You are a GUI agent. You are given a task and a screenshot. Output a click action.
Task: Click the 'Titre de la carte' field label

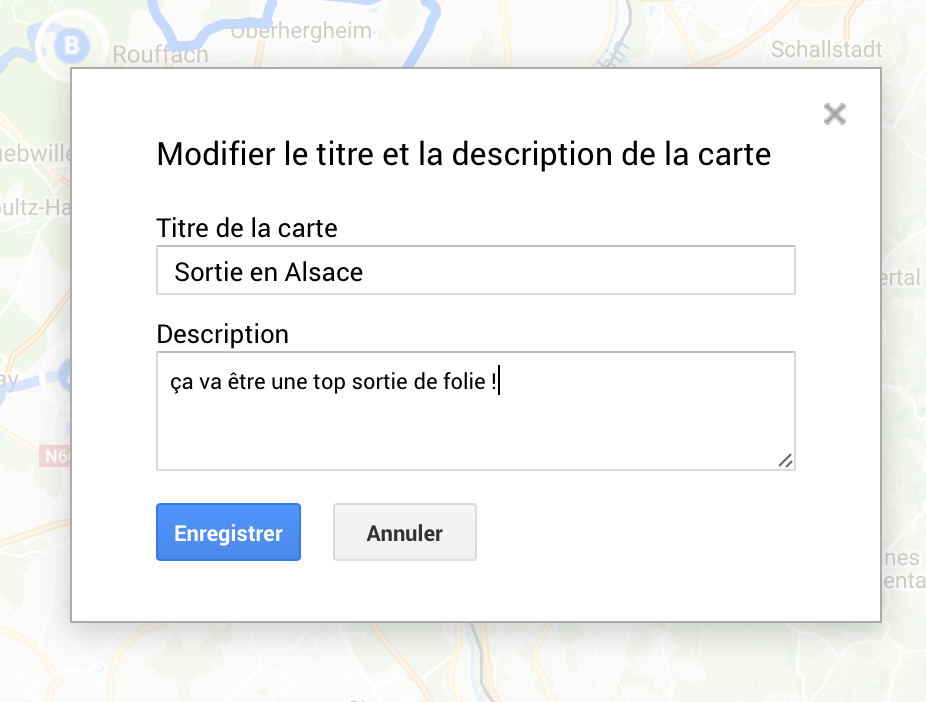coord(246,228)
